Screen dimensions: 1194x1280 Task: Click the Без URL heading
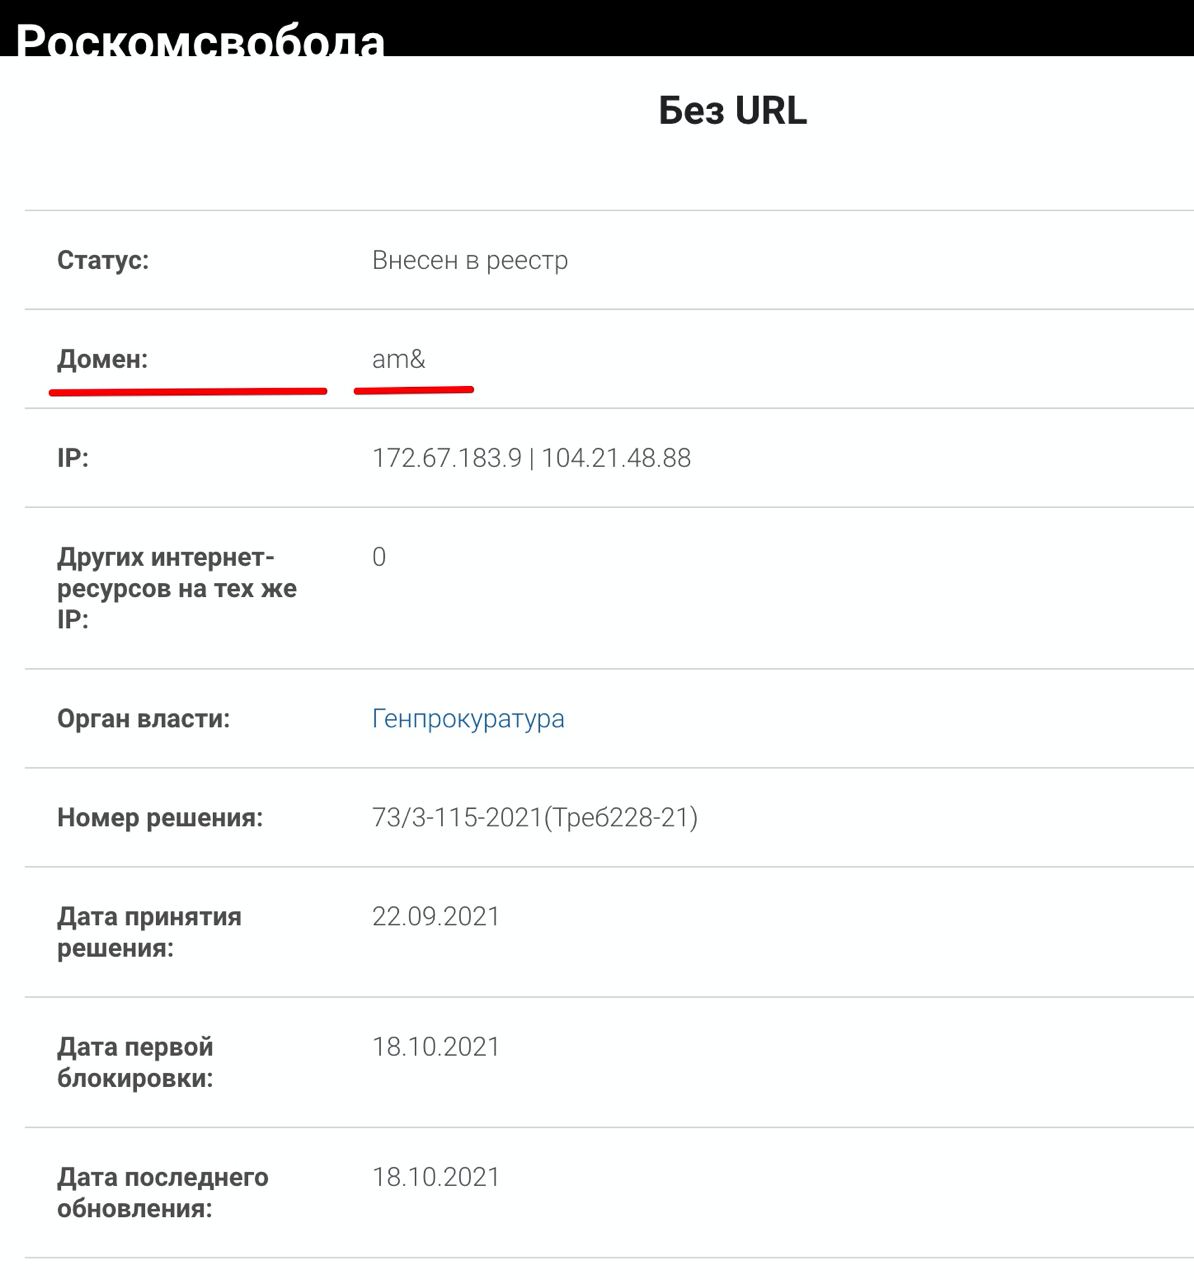click(x=732, y=111)
